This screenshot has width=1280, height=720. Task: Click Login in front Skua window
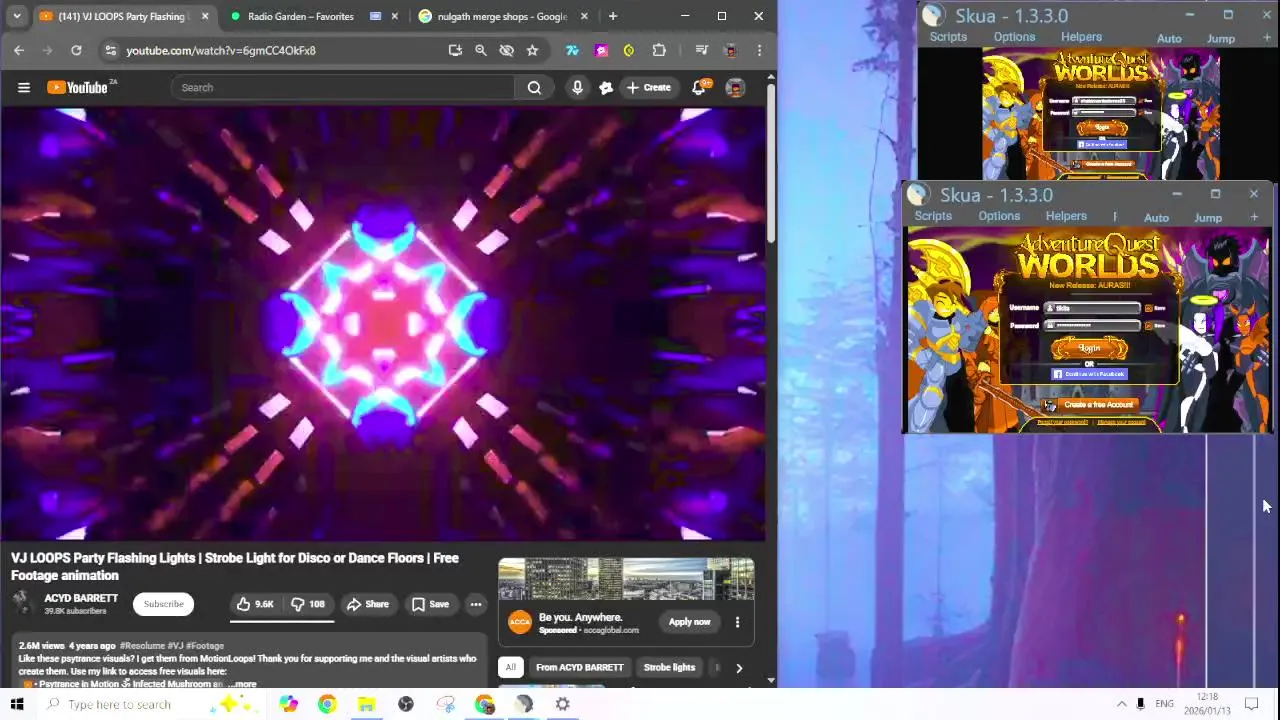[1089, 348]
